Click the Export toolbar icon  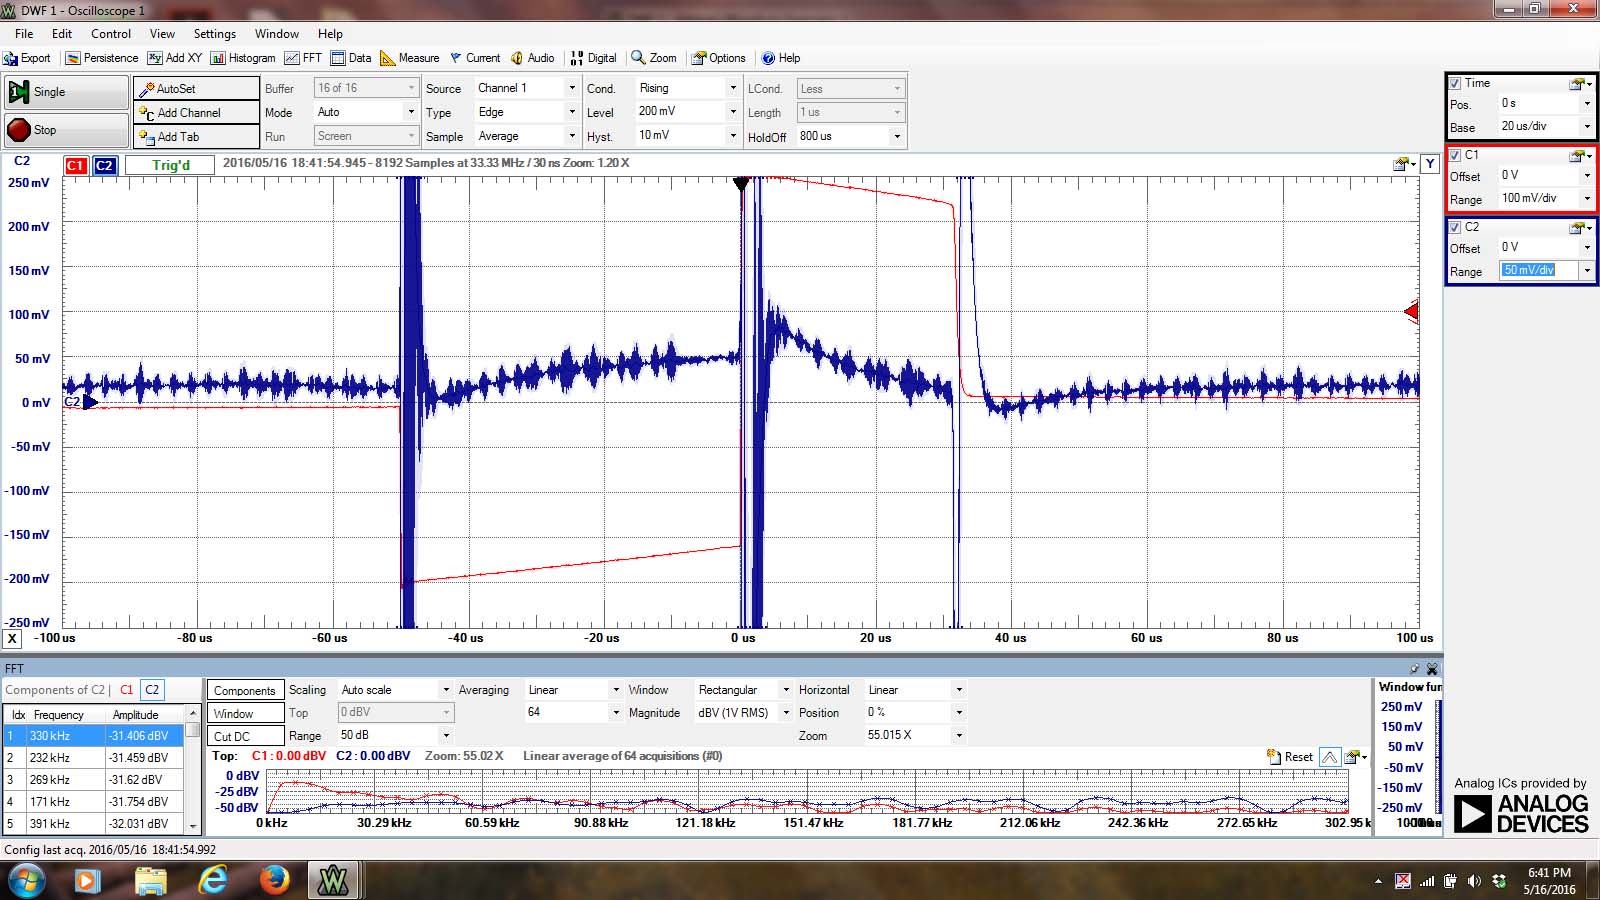[x=27, y=58]
